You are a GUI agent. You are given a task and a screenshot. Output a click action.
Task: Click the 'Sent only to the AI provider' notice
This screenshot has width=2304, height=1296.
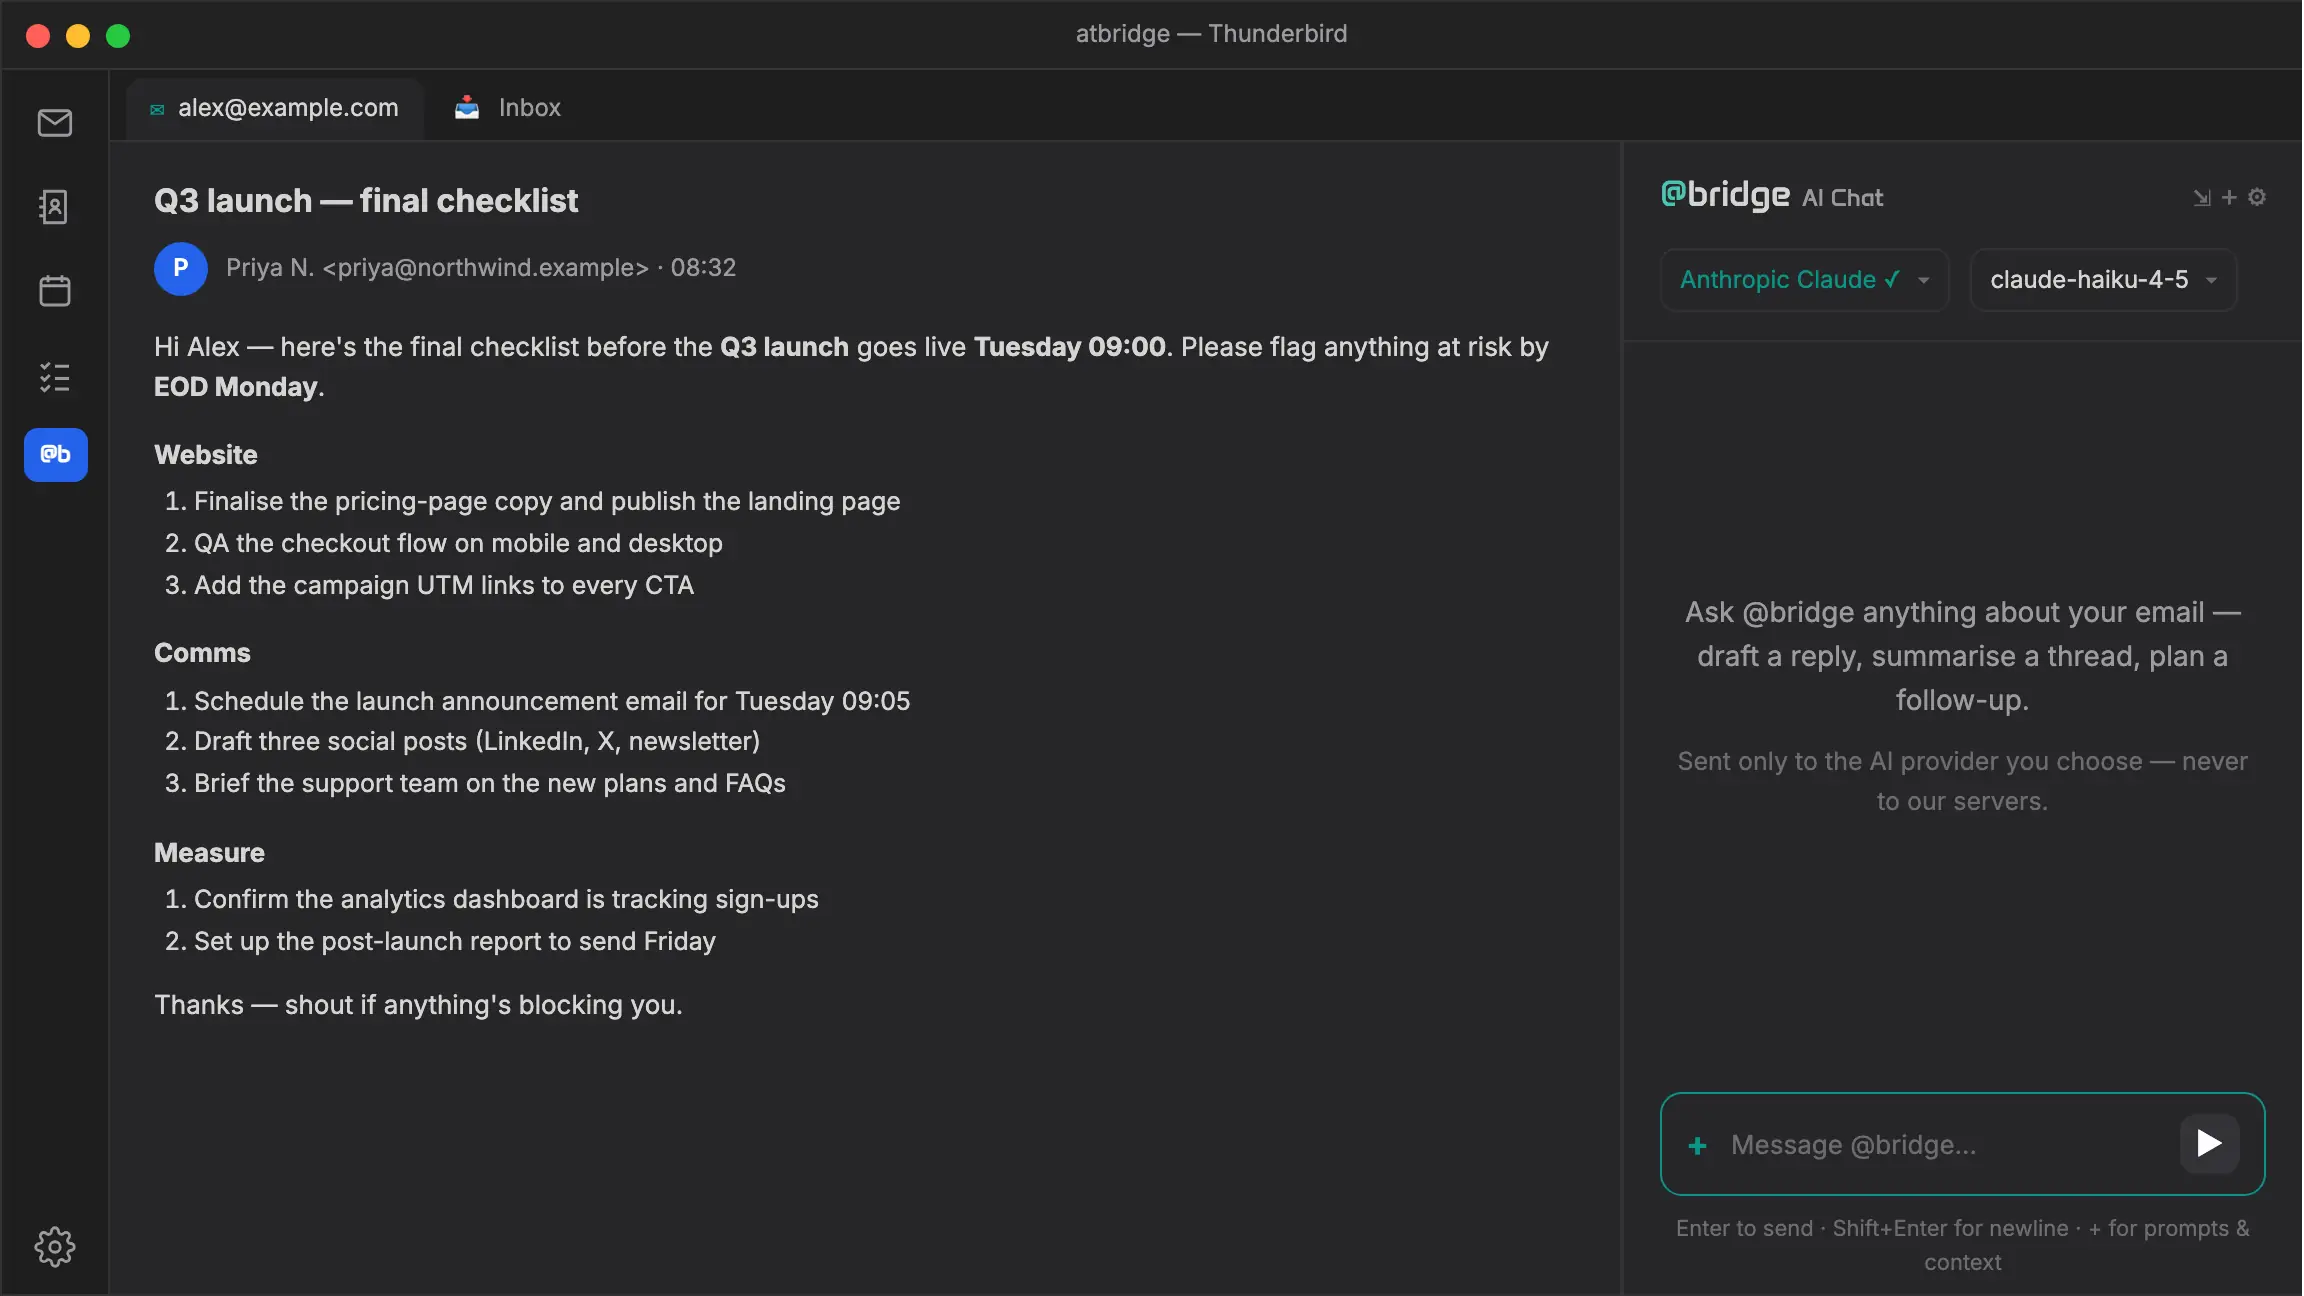(1962, 781)
